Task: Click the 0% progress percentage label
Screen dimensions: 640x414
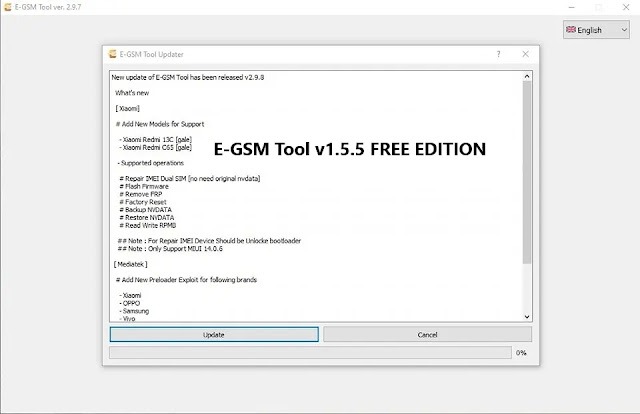Action: pyautogui.click(x=521, y=353)
